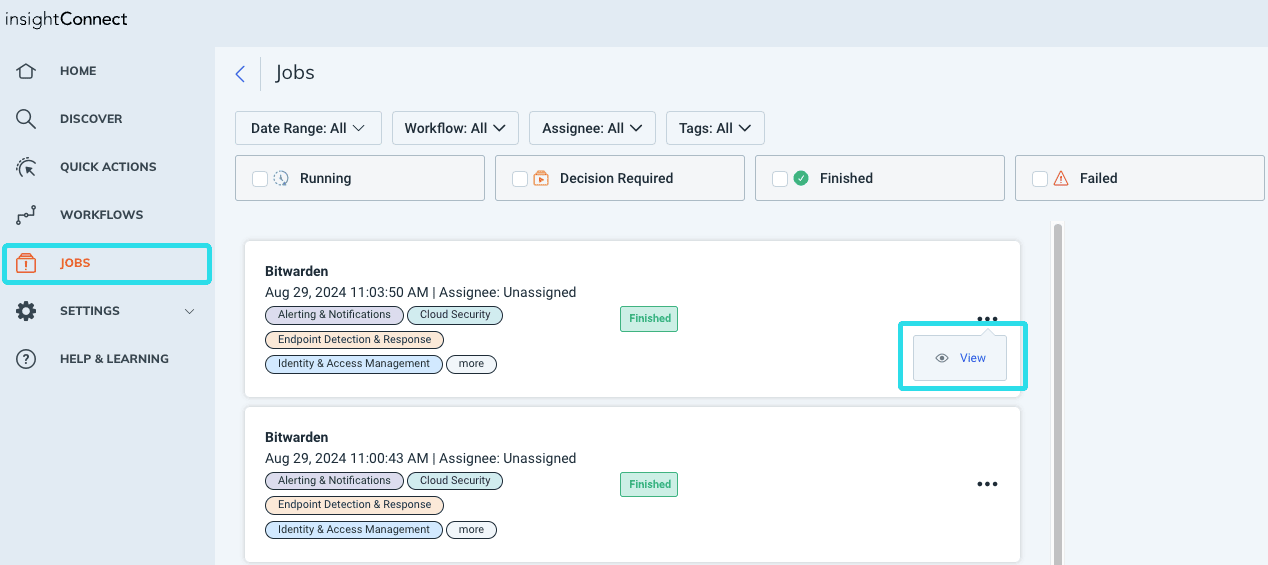Click the Discover magnifier icon

pos(26,119)
